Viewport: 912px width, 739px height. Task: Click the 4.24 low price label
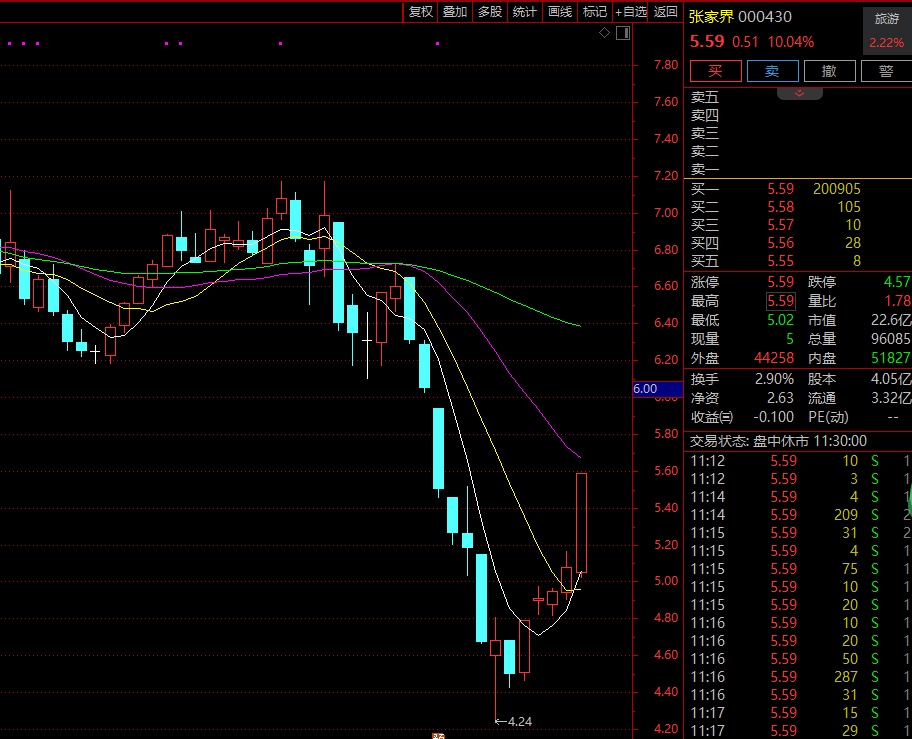[519, 721]
